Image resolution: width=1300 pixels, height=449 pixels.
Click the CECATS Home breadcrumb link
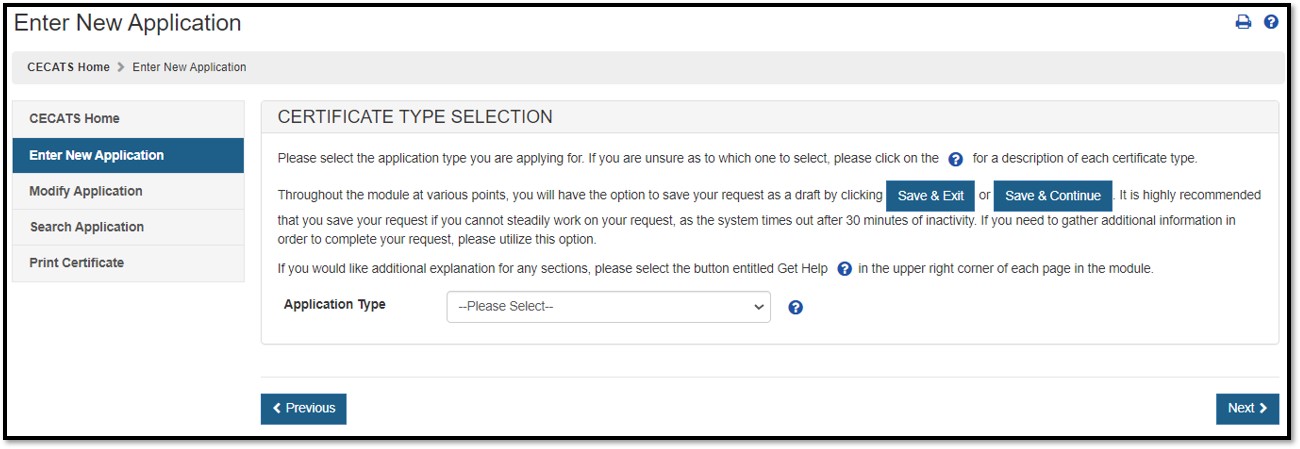coord(68,67)
